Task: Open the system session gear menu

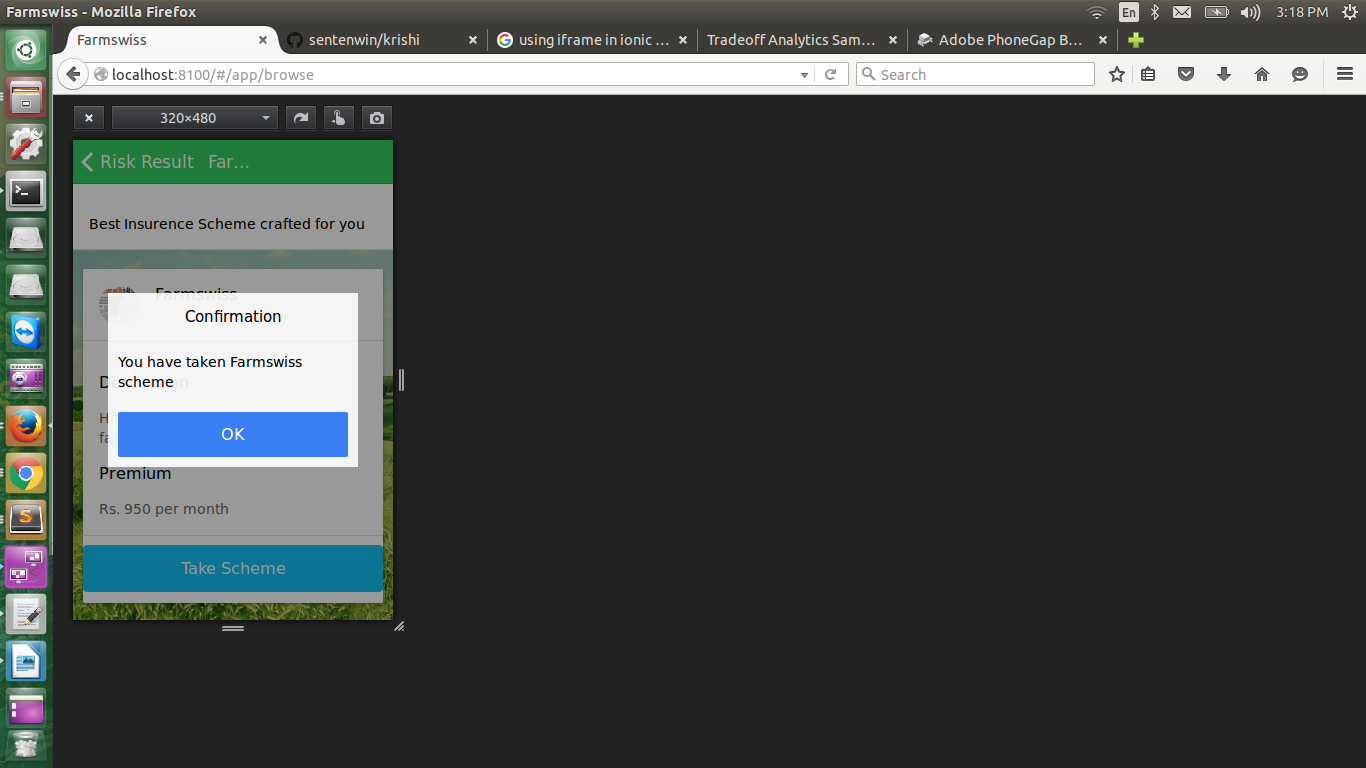Action: point(1349,12)
